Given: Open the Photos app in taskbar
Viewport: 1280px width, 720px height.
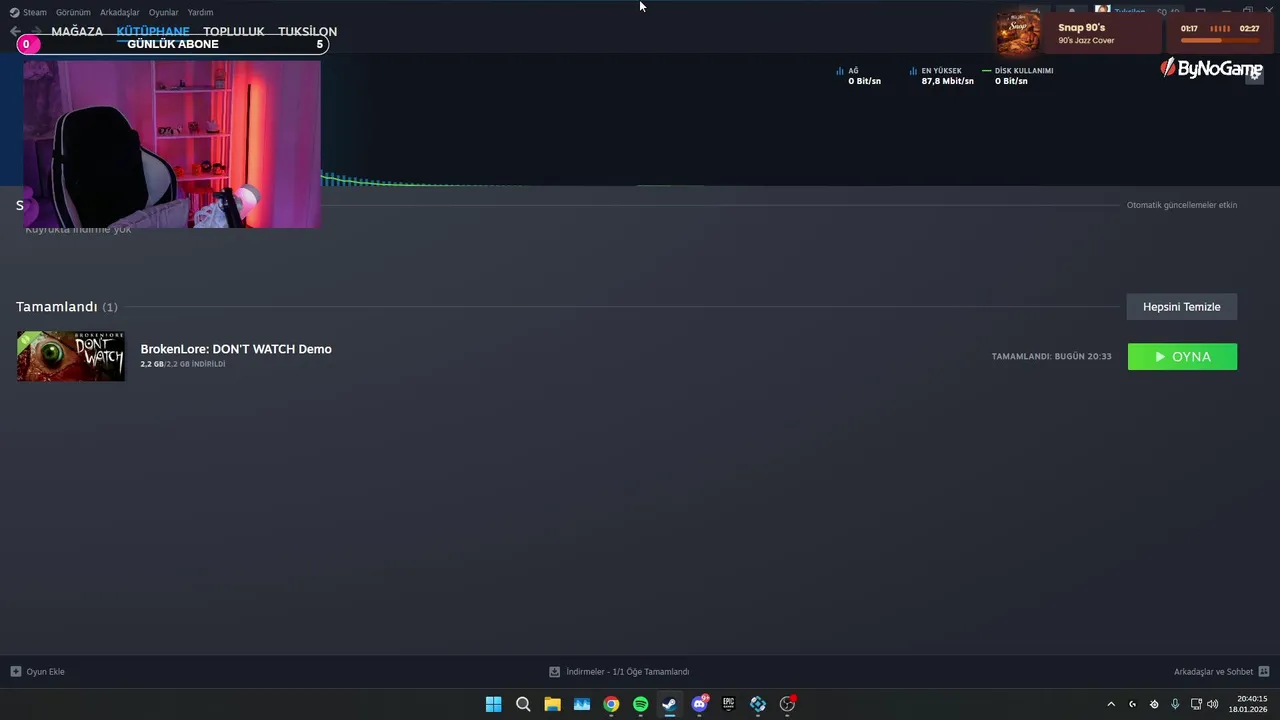Looking at the screenshot, I should (582, 704).
